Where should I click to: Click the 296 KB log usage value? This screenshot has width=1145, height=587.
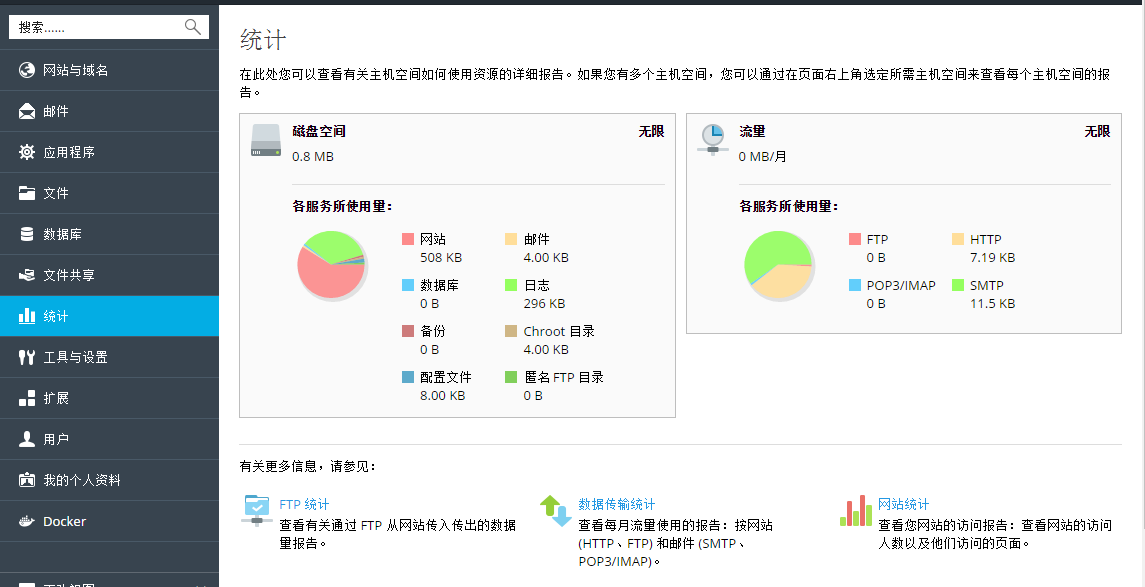[x=544, y=304]
